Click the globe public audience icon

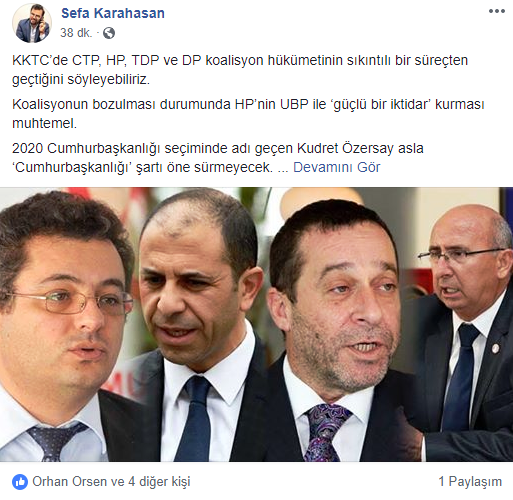pyautogui.click(x=109, y=33)
